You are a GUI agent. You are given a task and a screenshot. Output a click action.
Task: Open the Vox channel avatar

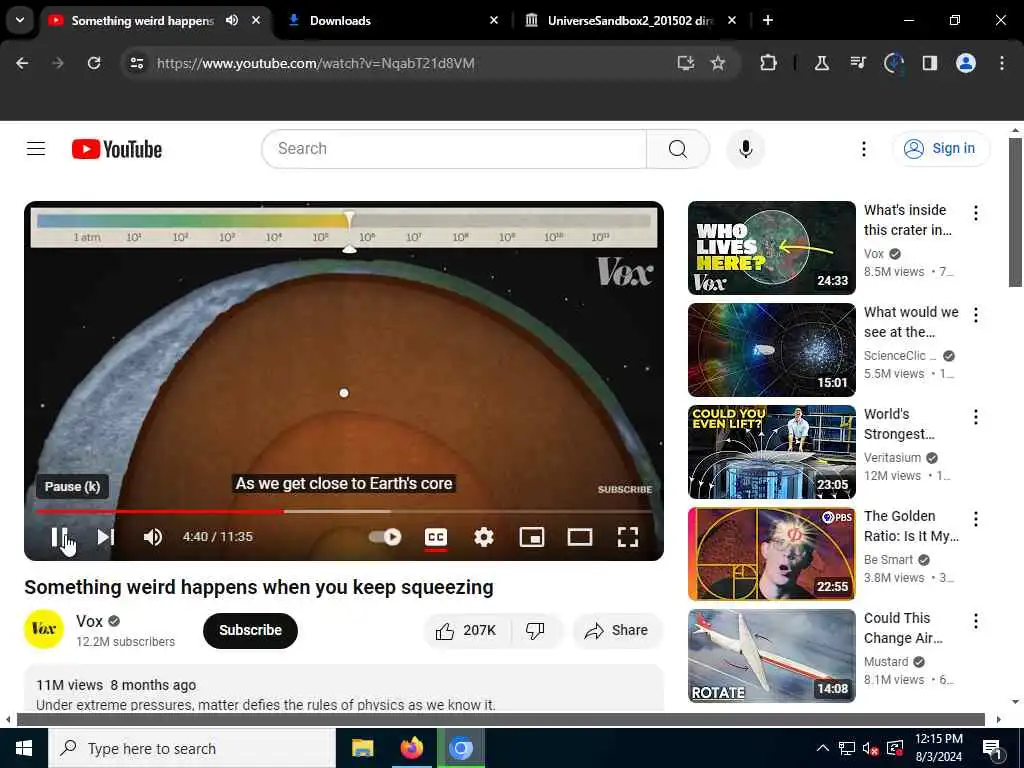[44, 630]
